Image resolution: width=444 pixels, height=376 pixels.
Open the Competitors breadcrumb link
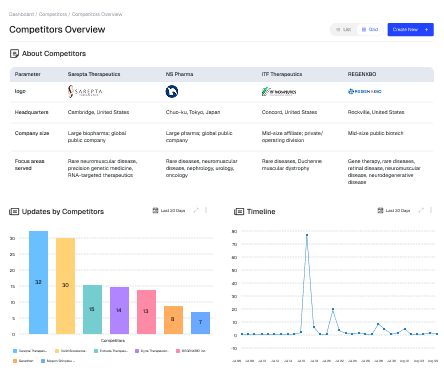pos(53,14)
